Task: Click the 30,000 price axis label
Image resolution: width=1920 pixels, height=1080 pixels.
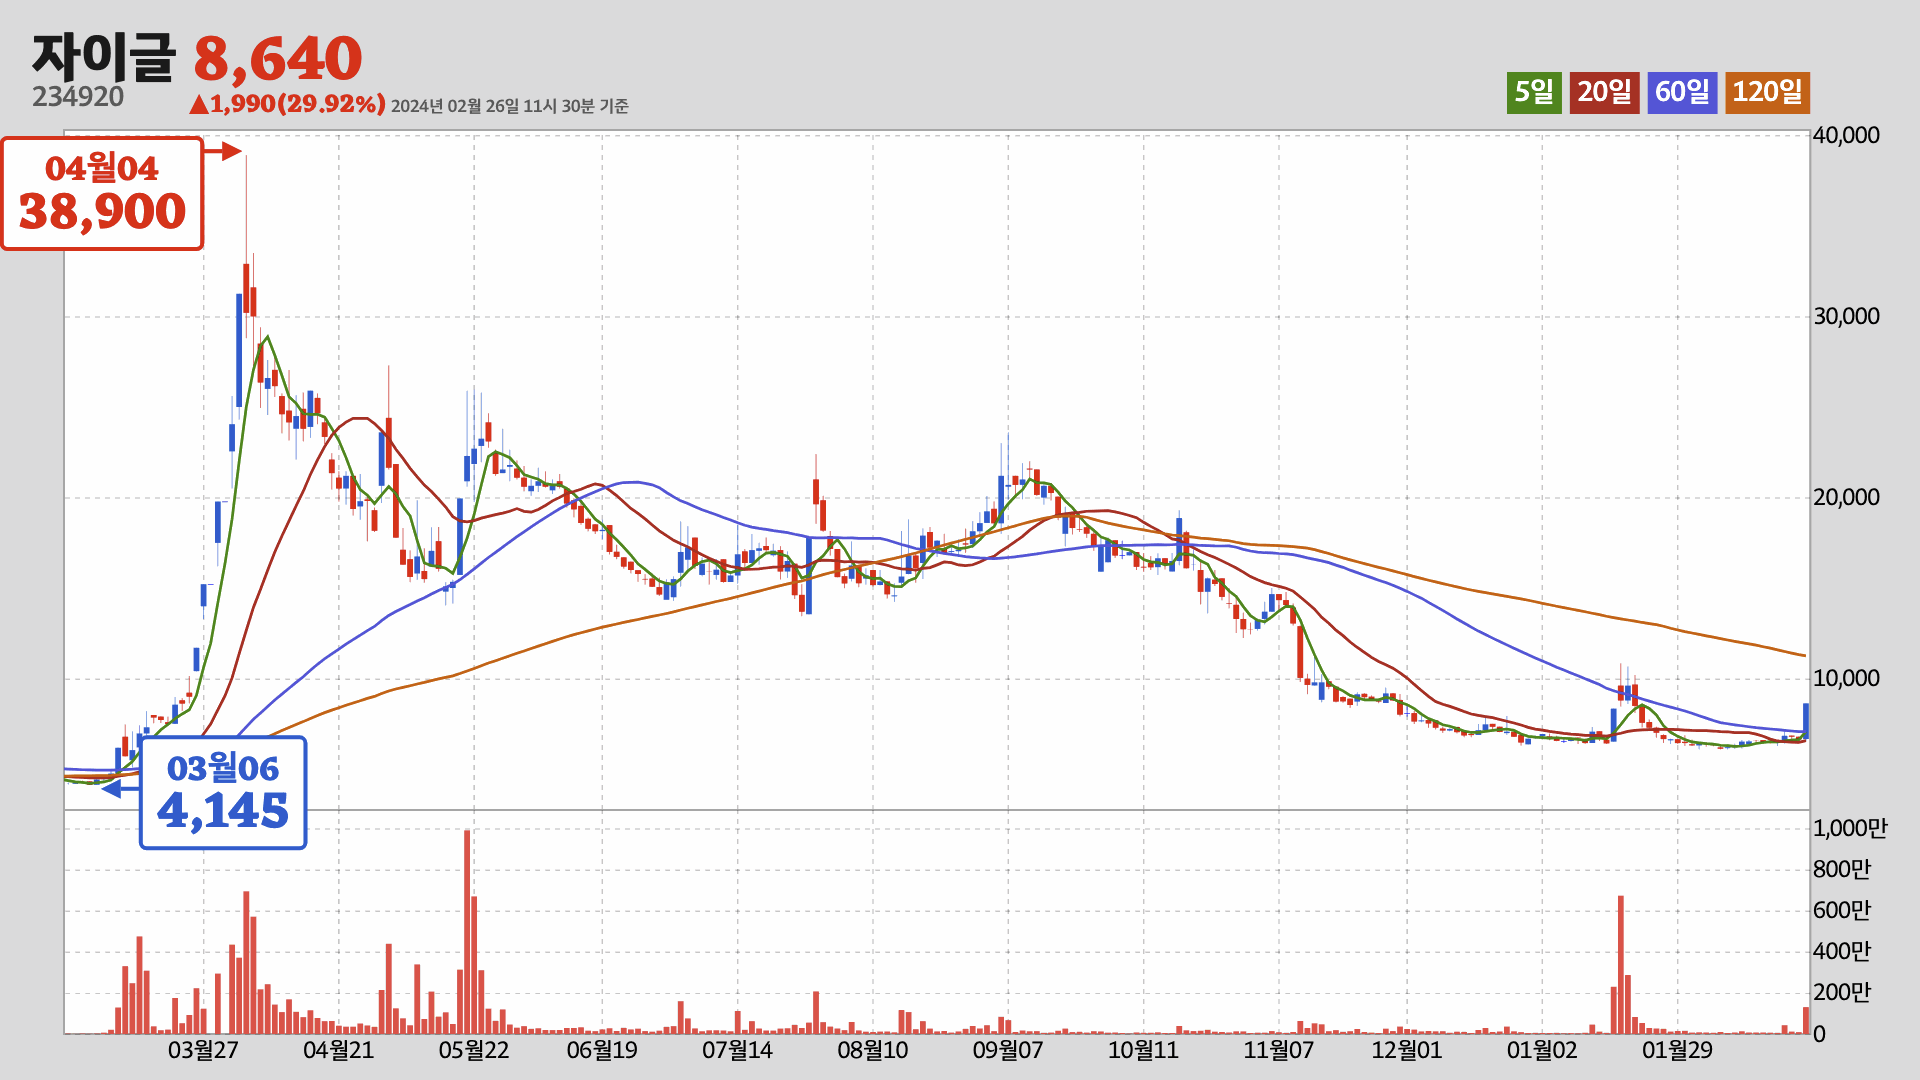Action: 1846,316
